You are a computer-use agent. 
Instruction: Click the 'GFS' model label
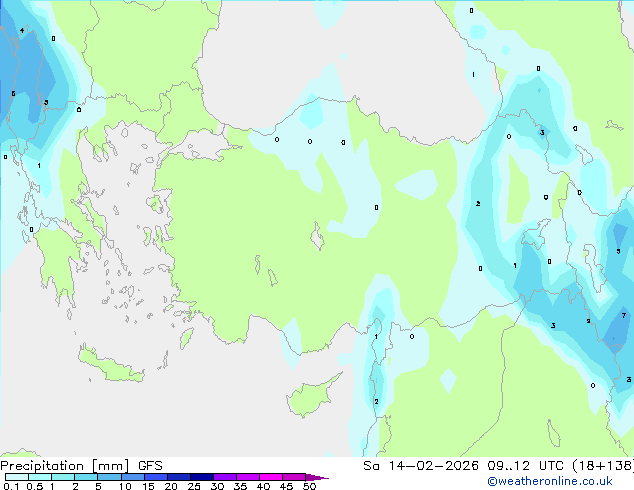point(150,466)
